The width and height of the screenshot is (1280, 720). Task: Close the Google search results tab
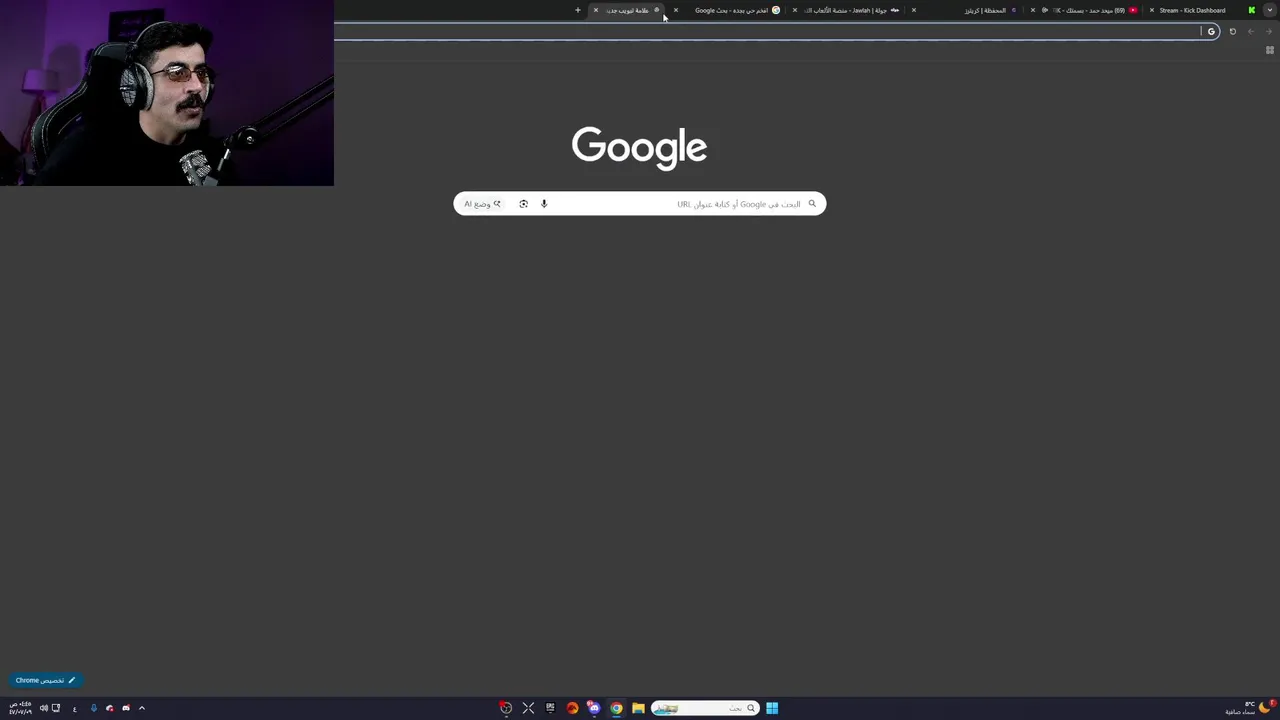tap(676, 10)
